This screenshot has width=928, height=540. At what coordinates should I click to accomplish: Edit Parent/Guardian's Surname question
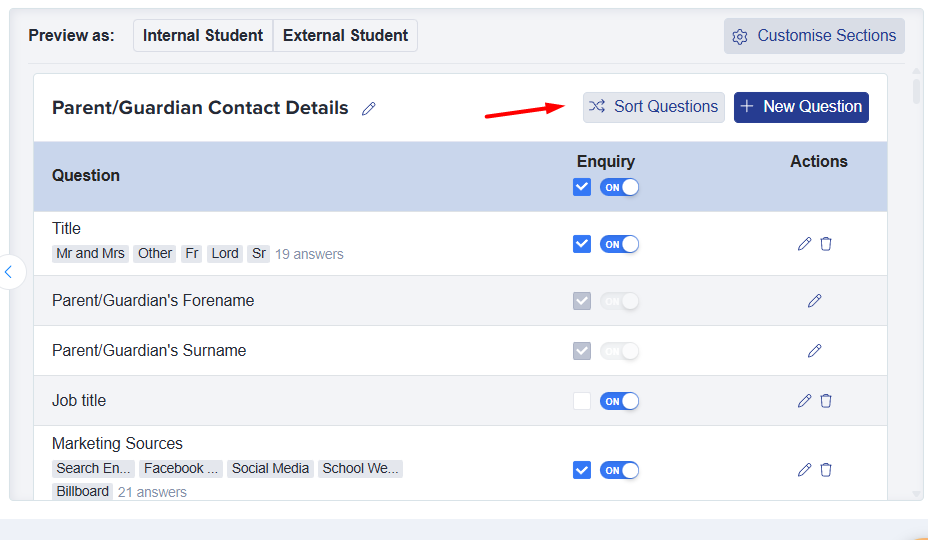[x=814, y=351]
